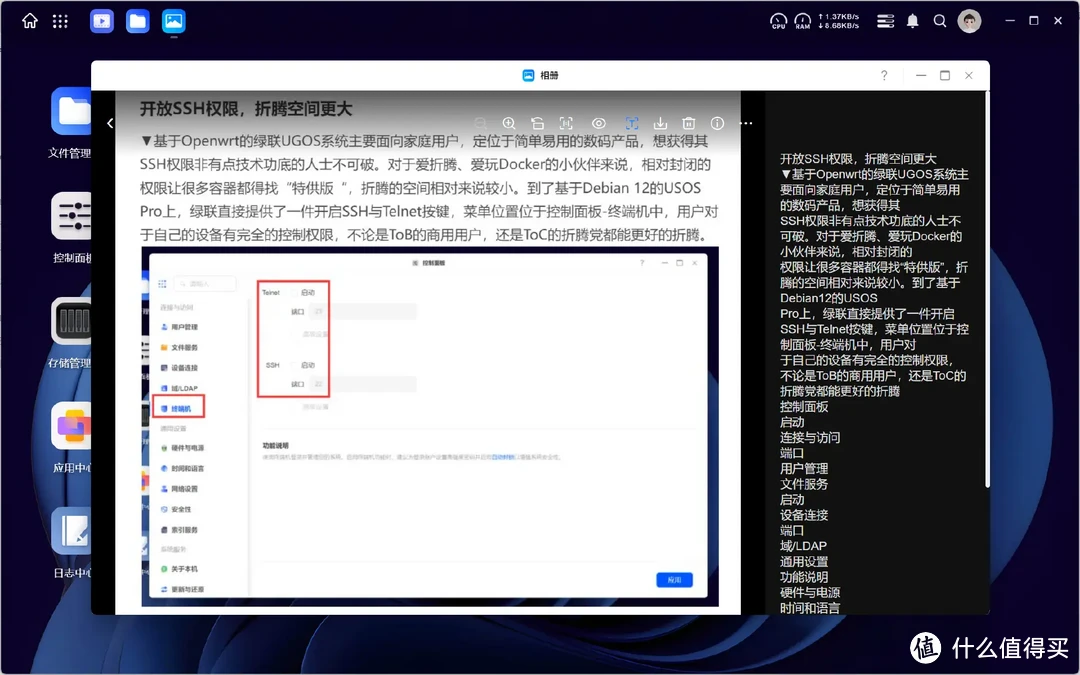This screenshot has height=675, width=1080.
Task: Toggle the OCR text recognition tool
Action: [x=631, y=122]
